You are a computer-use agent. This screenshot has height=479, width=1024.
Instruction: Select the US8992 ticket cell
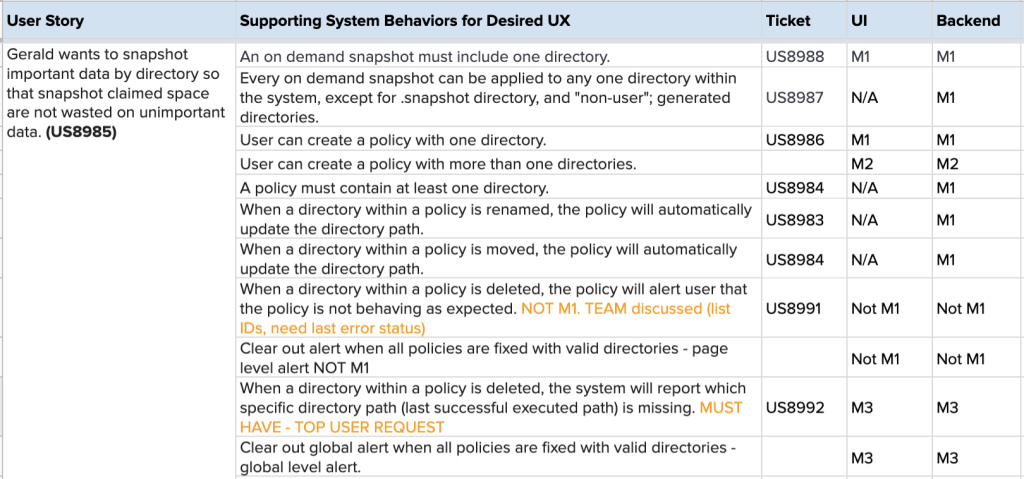tap(795, 408)
